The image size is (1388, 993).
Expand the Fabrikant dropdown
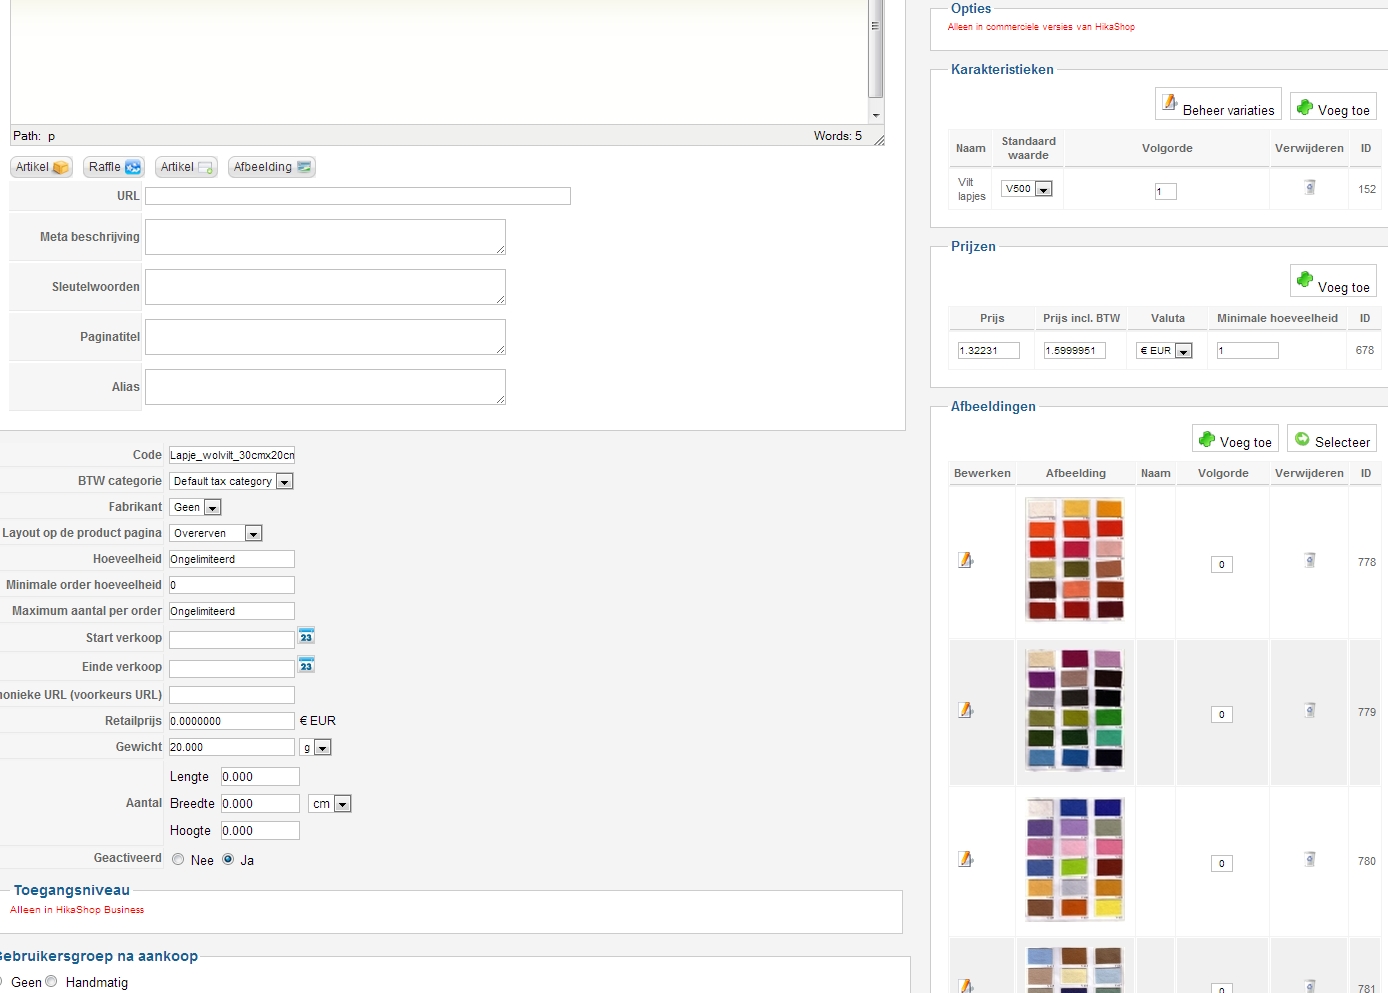[x=195, y=508]
